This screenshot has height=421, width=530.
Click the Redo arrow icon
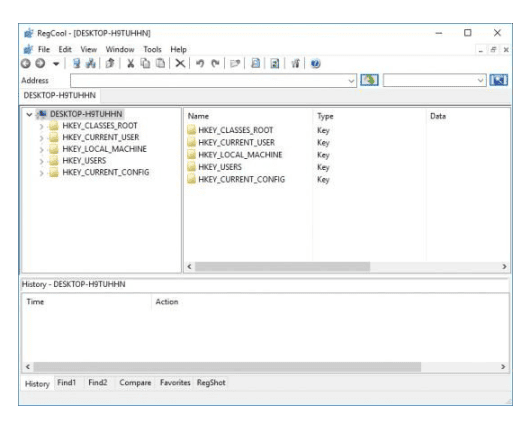(215, 64)
